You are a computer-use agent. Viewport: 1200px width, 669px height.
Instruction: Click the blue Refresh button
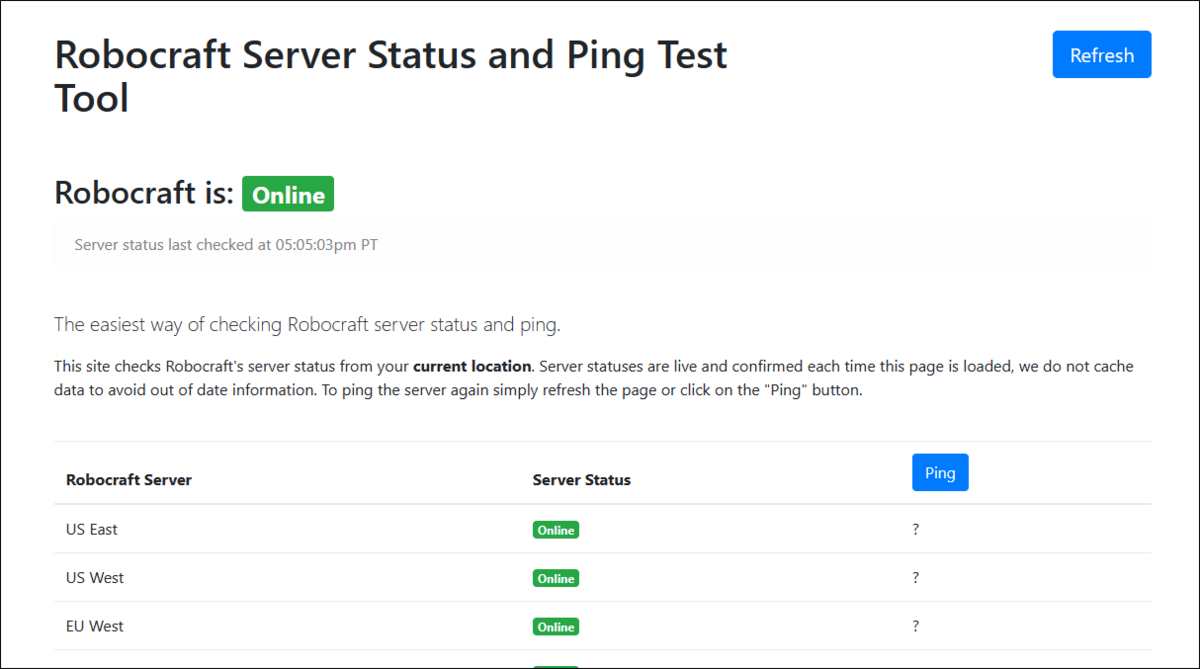(x=1101, y=55)
